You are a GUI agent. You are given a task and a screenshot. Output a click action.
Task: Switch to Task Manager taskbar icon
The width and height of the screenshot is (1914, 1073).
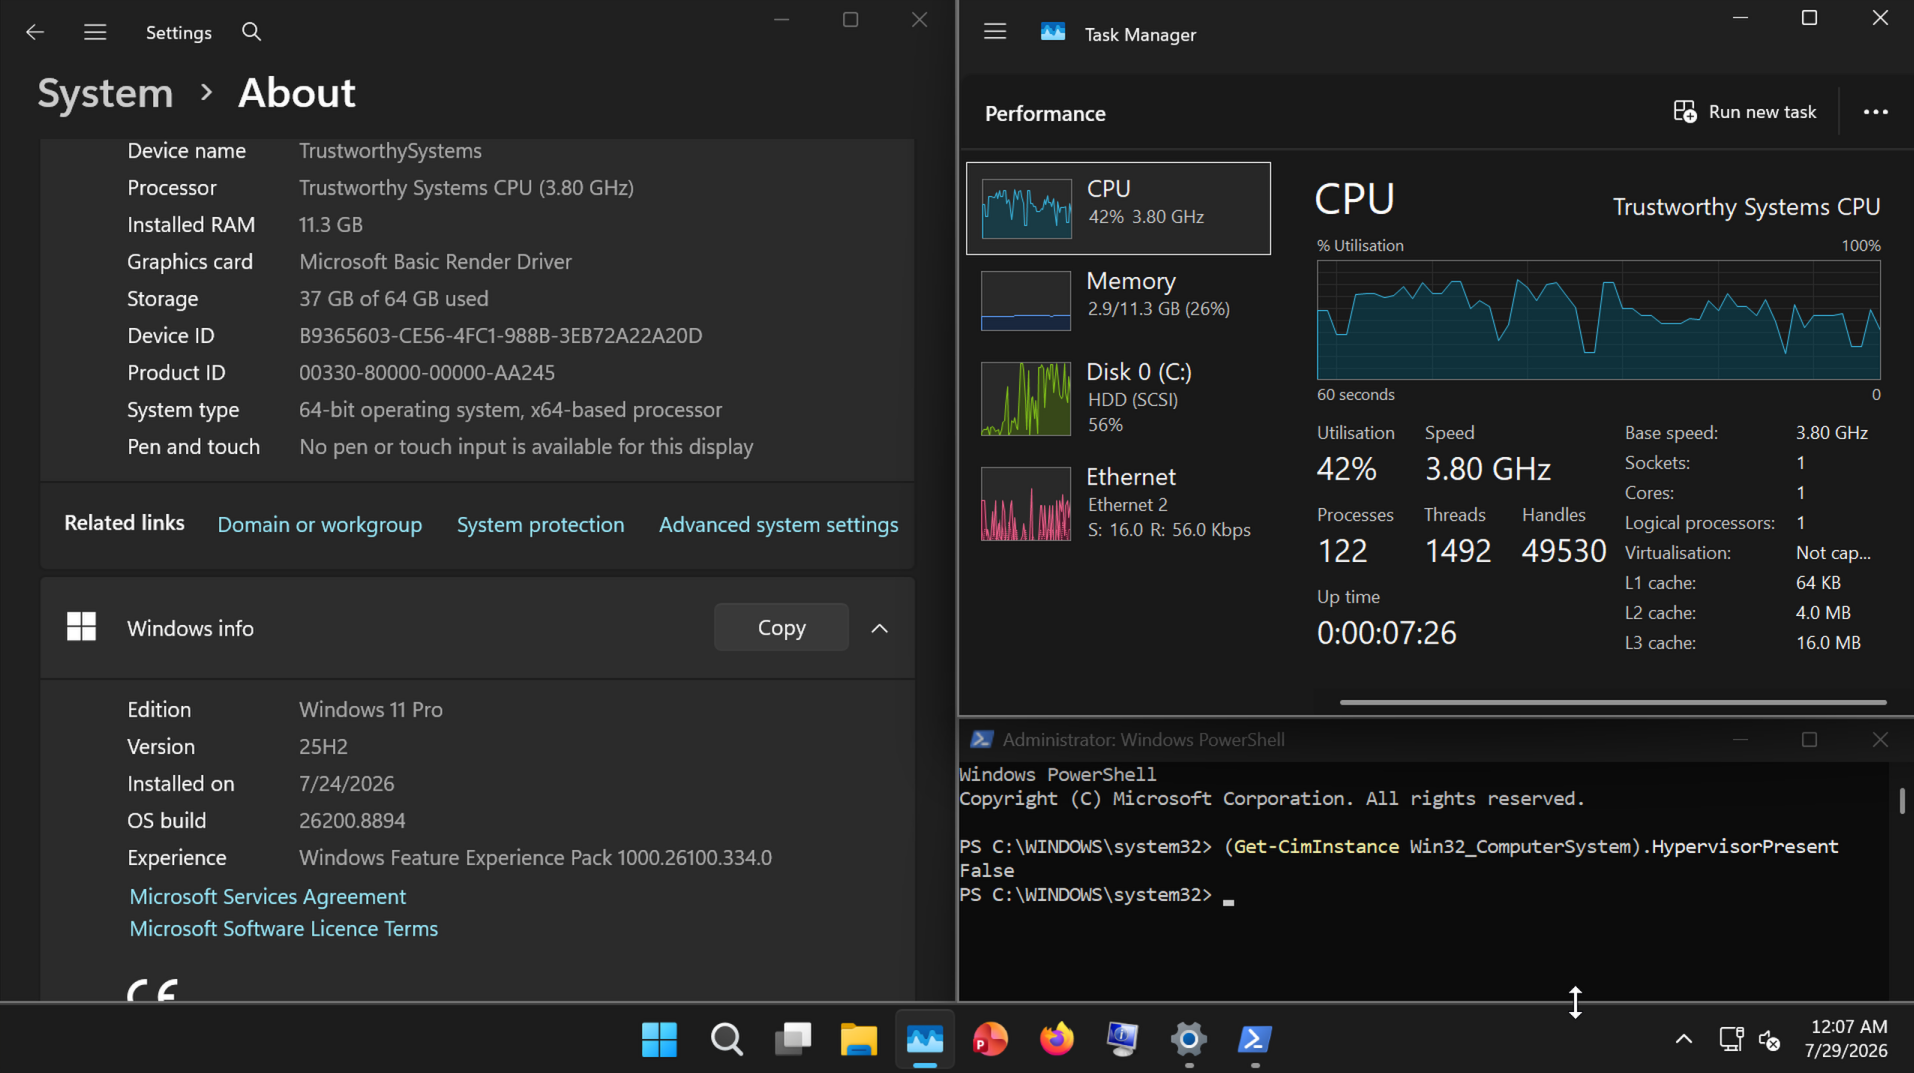(925, 1039)
